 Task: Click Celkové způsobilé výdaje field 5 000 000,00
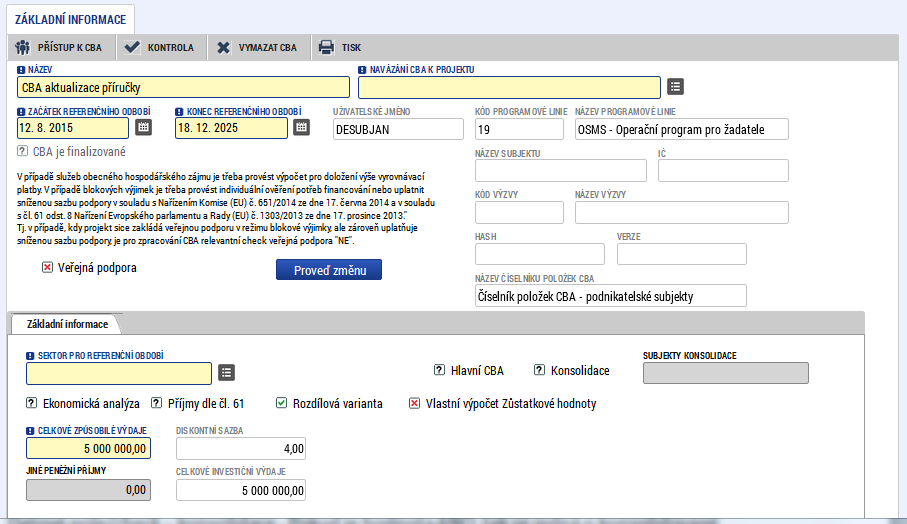(89, 448)
